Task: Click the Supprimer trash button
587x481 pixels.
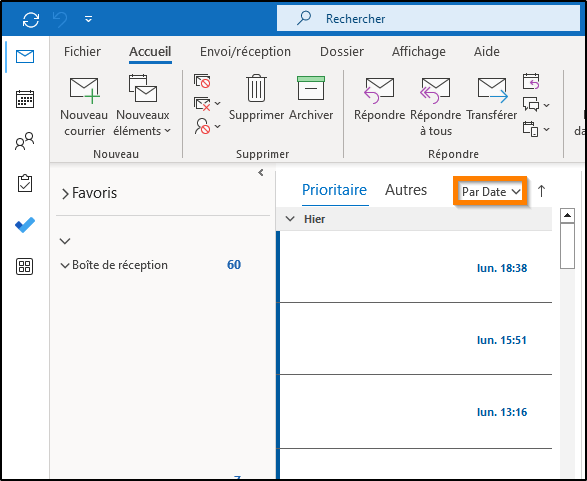Action: [256, 98]
